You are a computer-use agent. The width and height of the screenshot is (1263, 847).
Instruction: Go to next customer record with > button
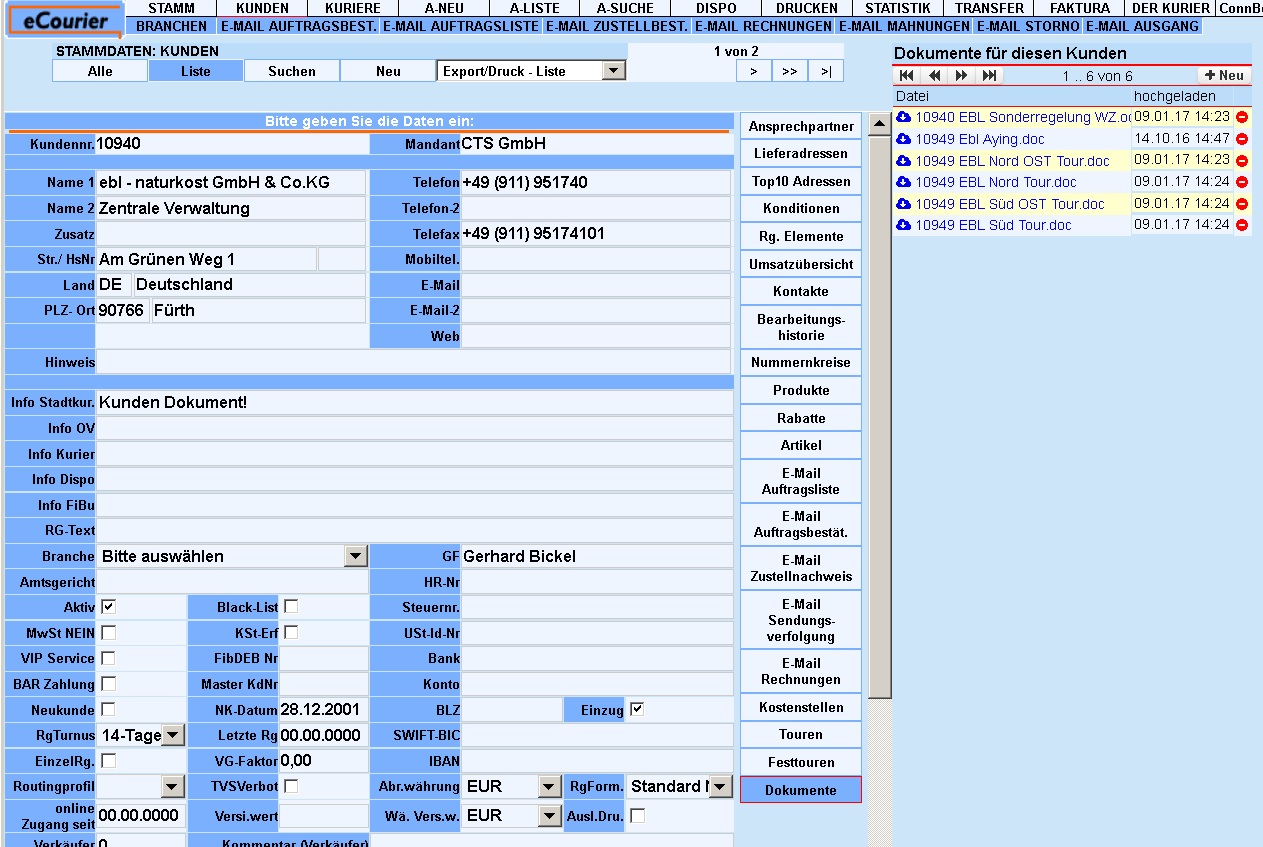pyautogui.click(x=754, y=71)
